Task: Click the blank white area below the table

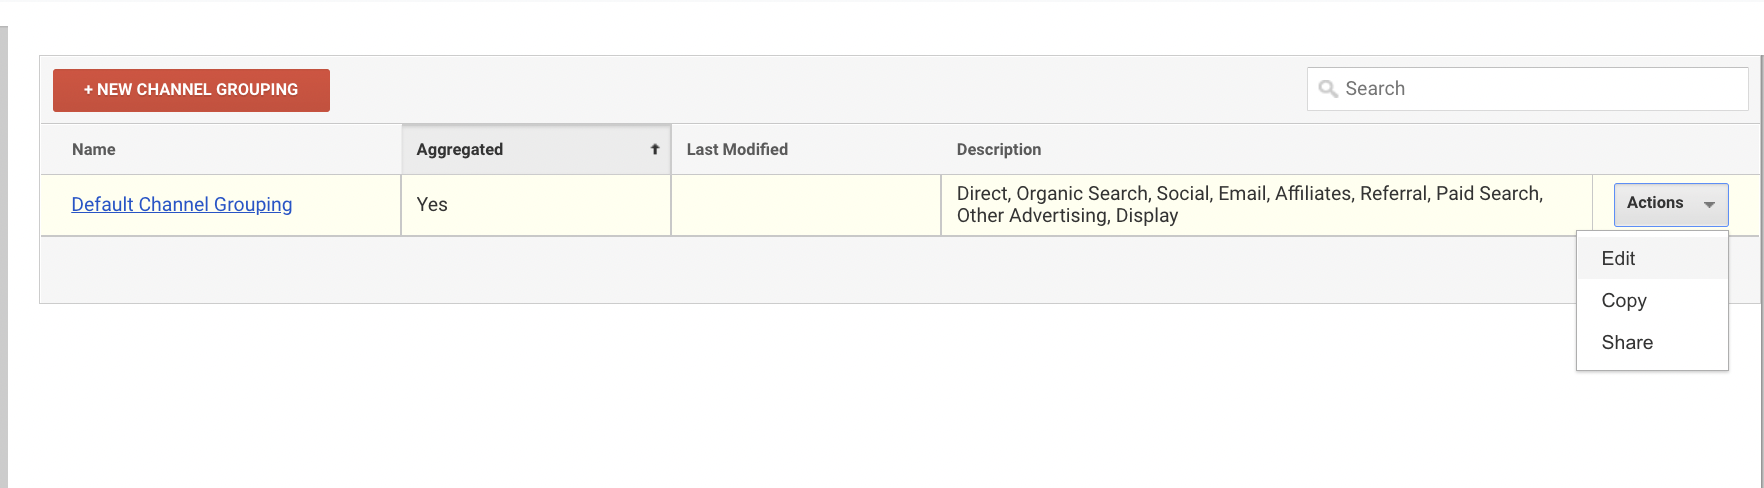Action: tap(800, 400)
